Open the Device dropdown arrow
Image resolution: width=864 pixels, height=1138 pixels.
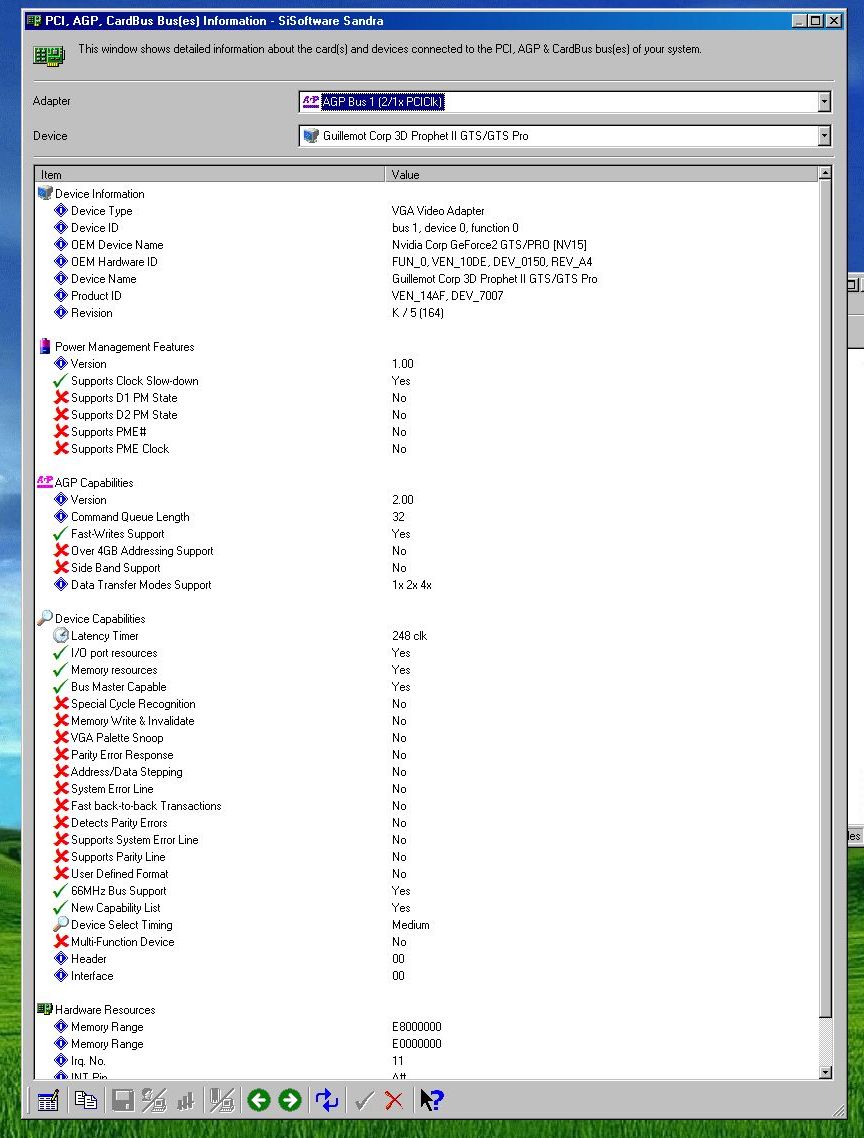(x=824, y=136)
